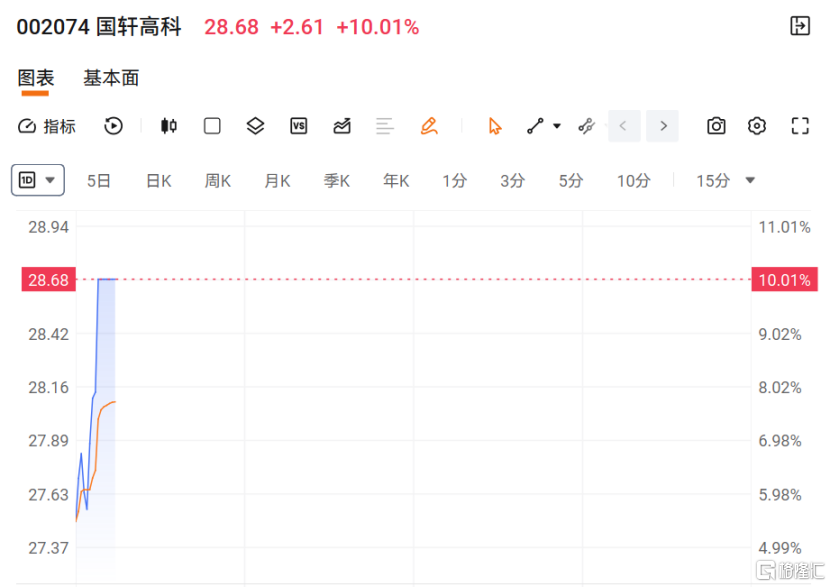The height and width of the screenshot is (587, 831).
Task: Select the 1分 interval
Action: pos(455,181)
